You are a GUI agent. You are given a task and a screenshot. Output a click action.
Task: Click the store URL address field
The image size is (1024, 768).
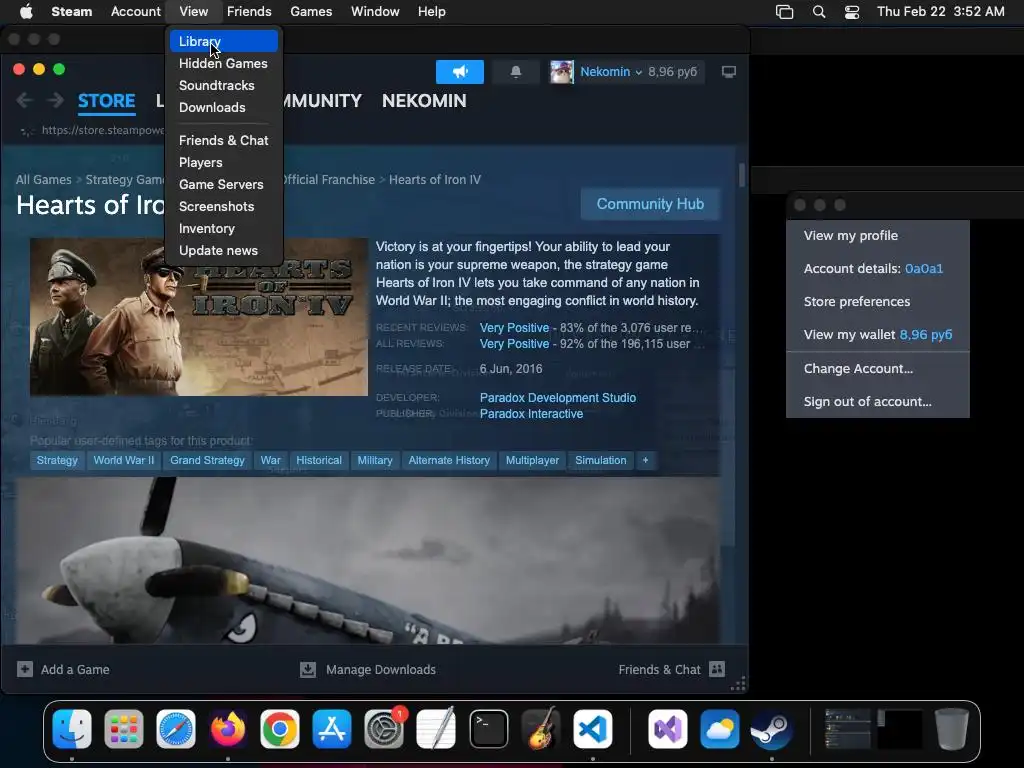click(102, 130)
